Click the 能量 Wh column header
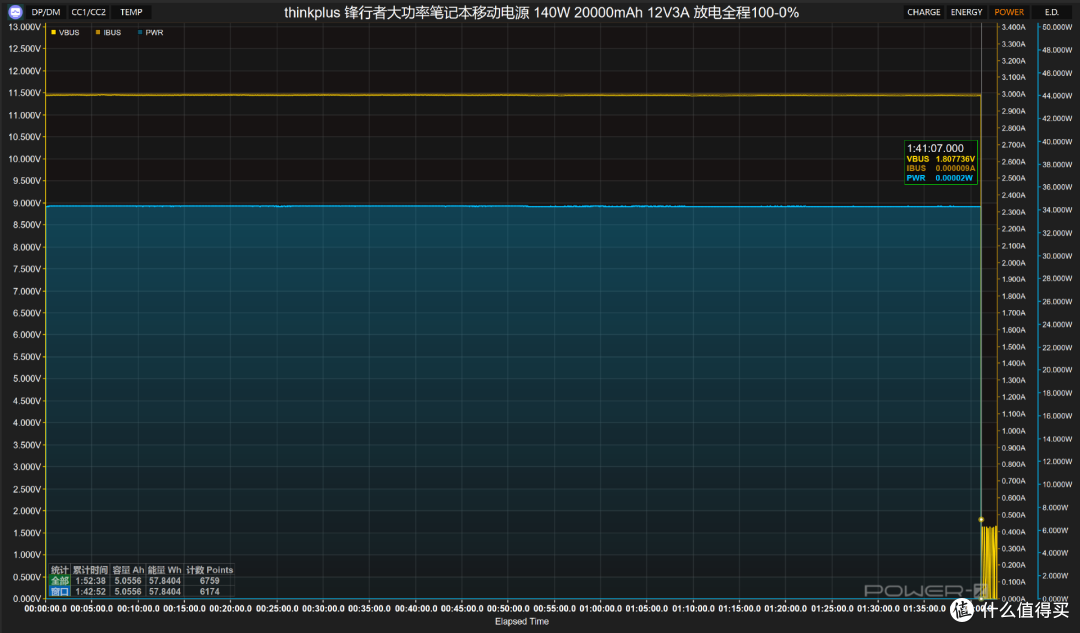Screen dimensions: 1080x633 (x=165, y=570)
